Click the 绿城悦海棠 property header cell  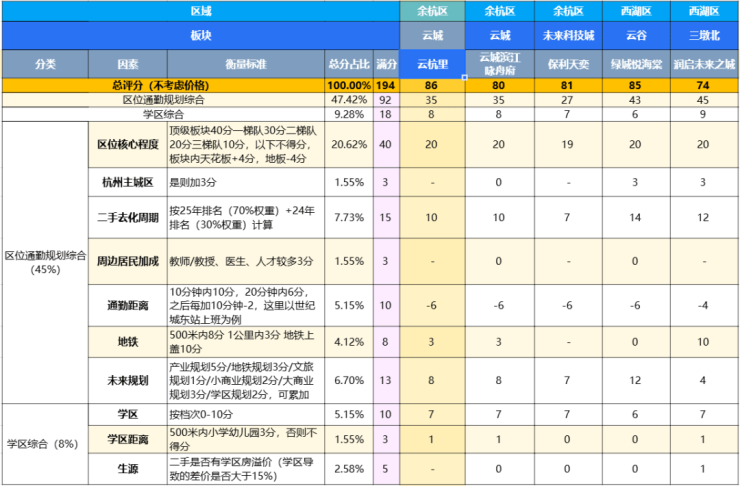pyautogui.click(x=636, y=63)
